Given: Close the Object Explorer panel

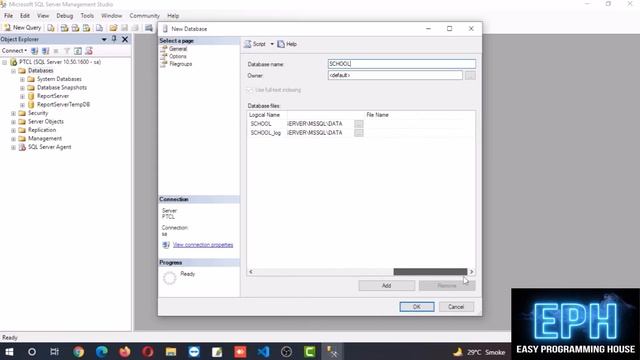Looking at the screenshot, I should click(125, 39).
